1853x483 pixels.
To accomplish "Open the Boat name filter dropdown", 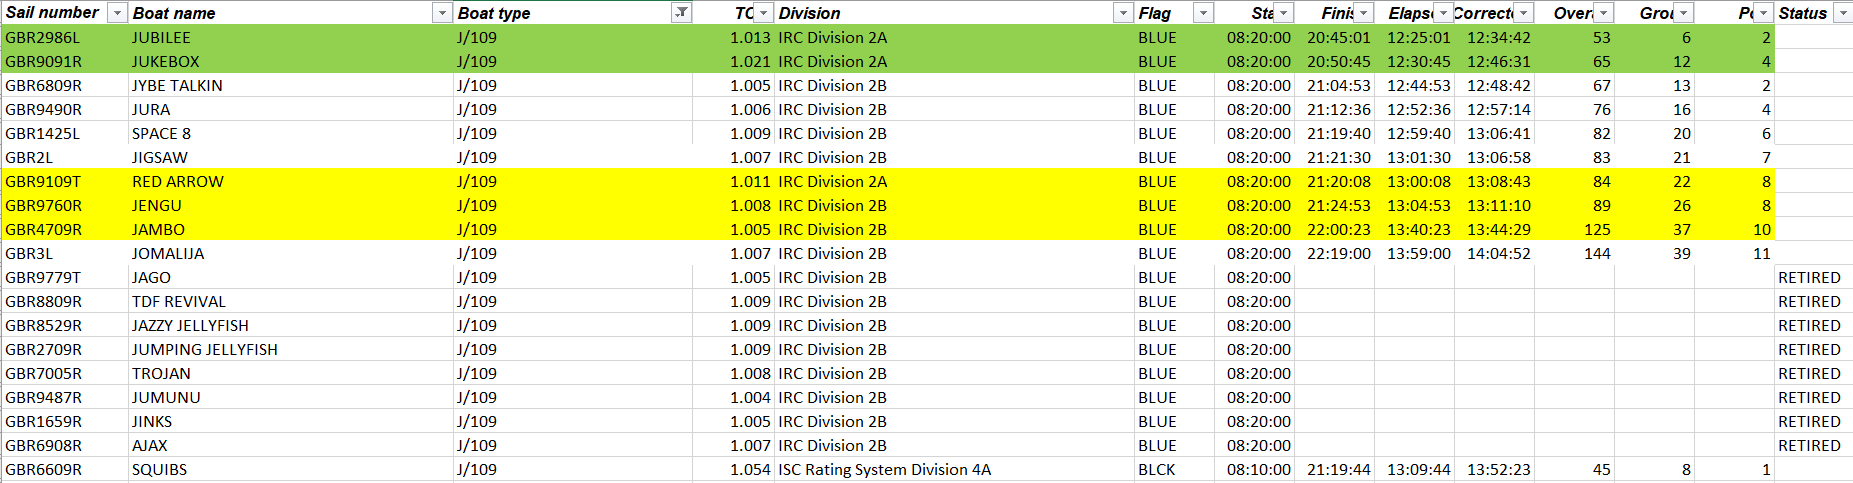I will point(442,13).
